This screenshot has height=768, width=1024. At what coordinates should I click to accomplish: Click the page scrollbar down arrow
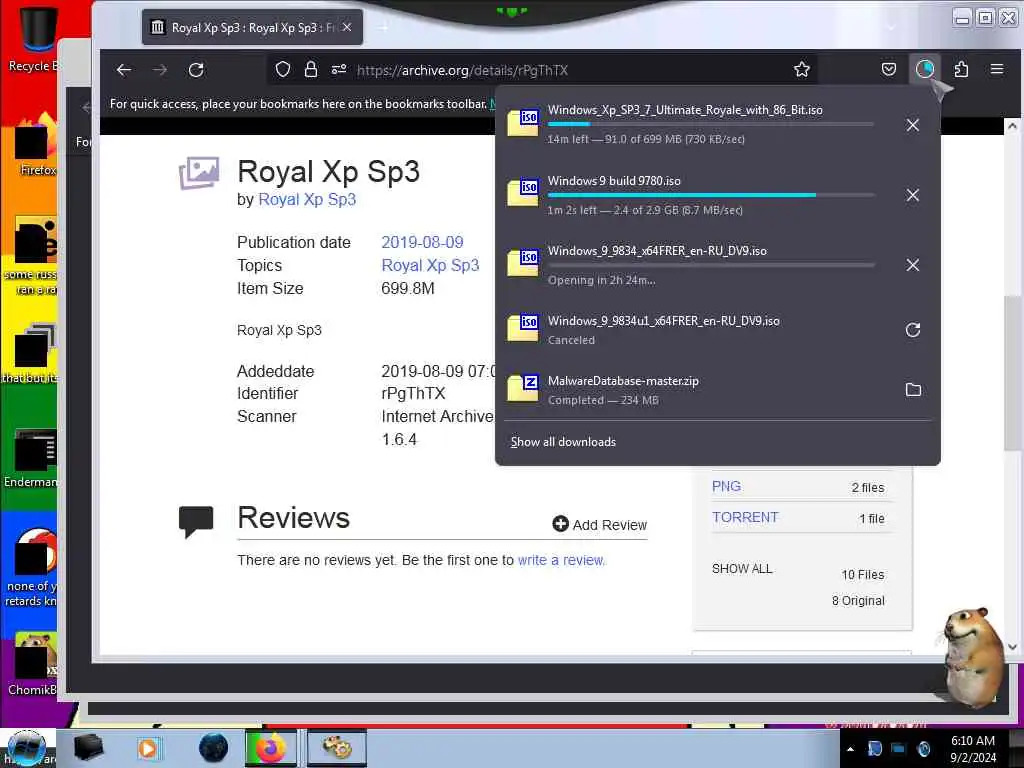tap(1012, 647)
